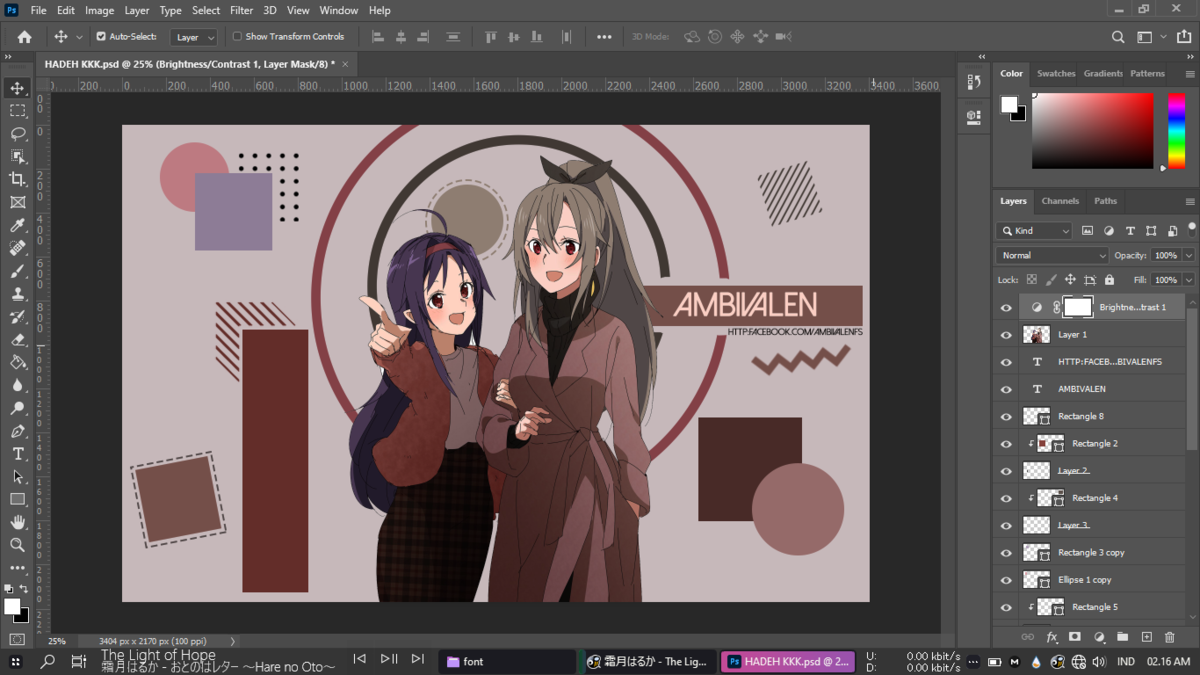Open the Auto-Select Layer dropdown
This screenshot has width=1200, height=675.
[194, 37]
